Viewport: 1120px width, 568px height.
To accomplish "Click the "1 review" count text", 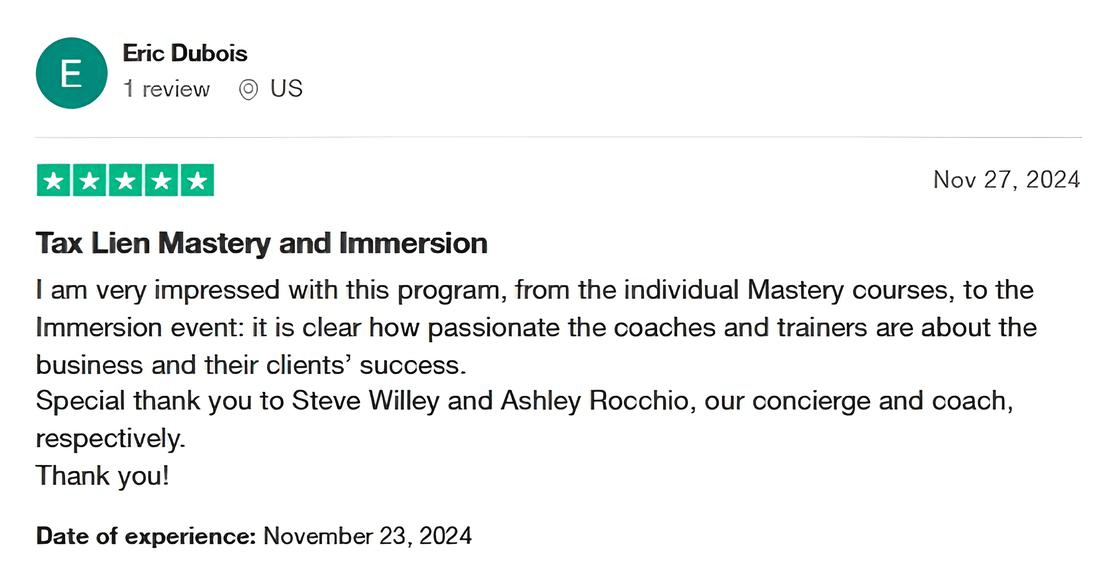I will coord(166,89).
